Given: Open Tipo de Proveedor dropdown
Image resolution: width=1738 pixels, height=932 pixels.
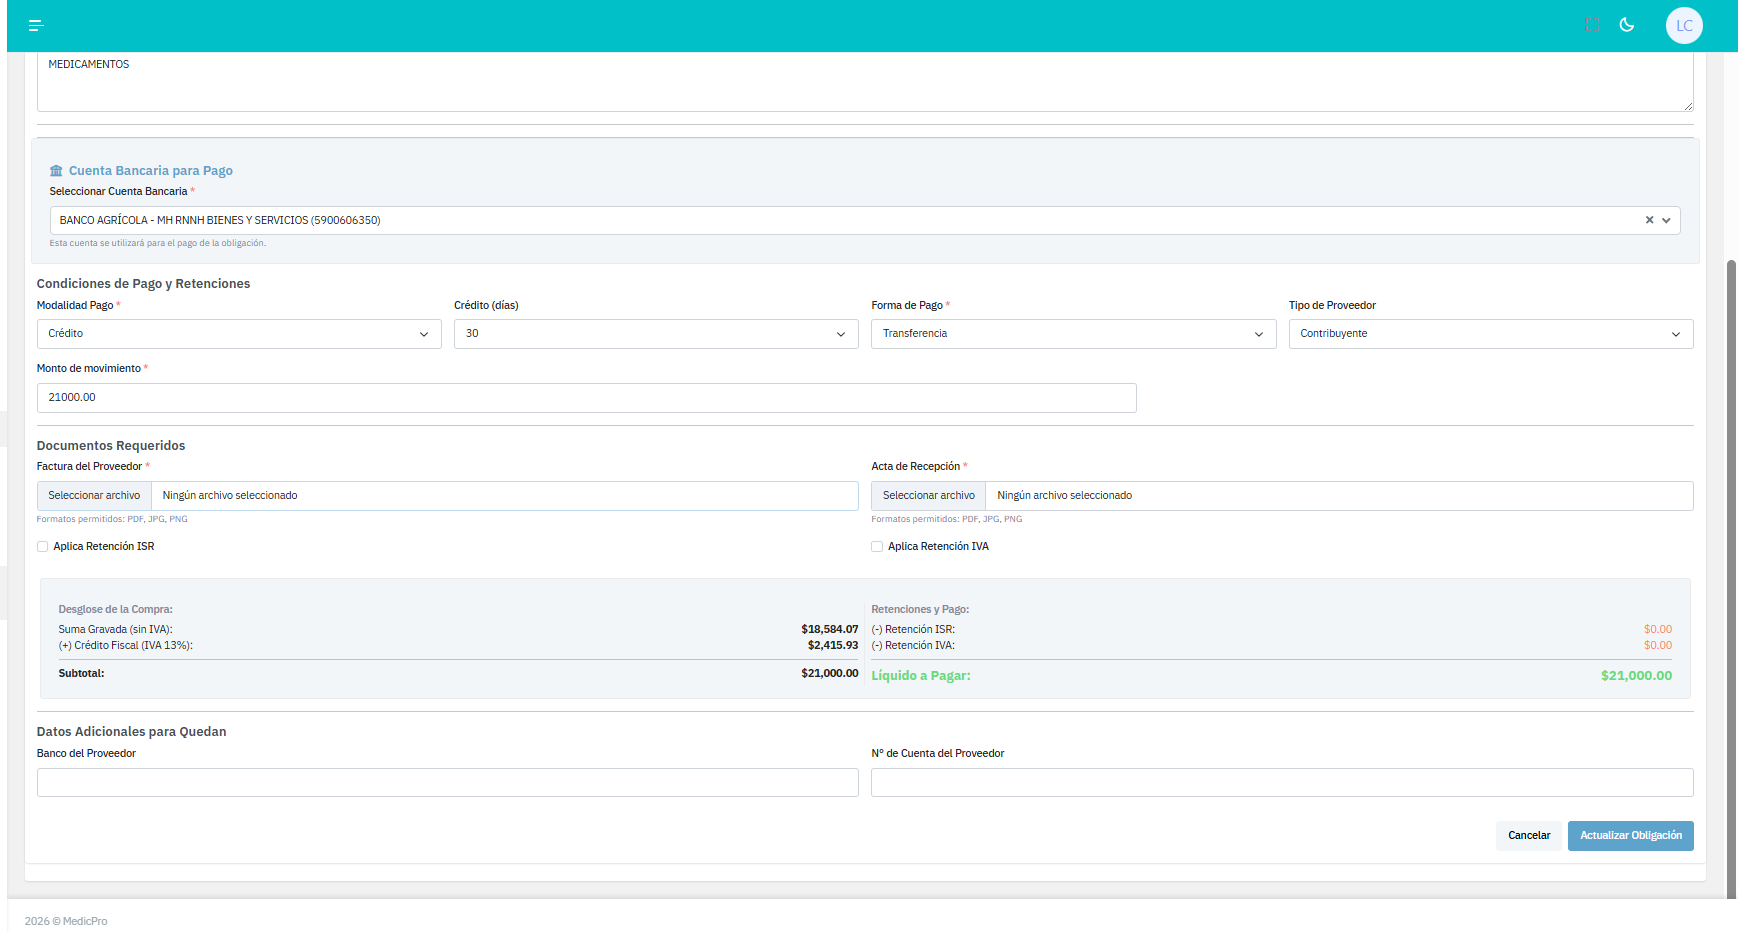Looking at the screenshot, I should point(1490,334).
